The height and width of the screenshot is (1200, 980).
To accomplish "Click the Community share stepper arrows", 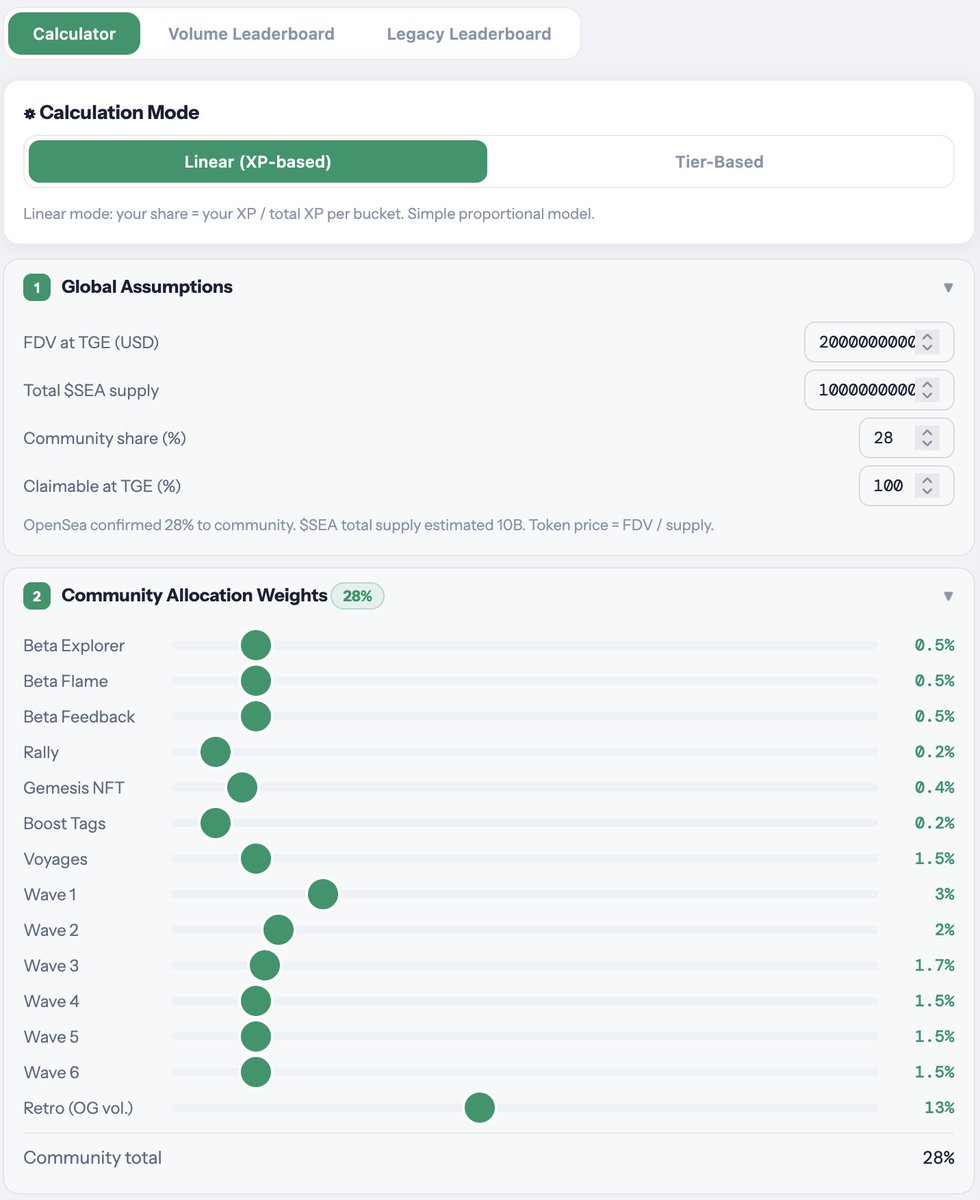I will pyautogui.click(x=928, y=438).
